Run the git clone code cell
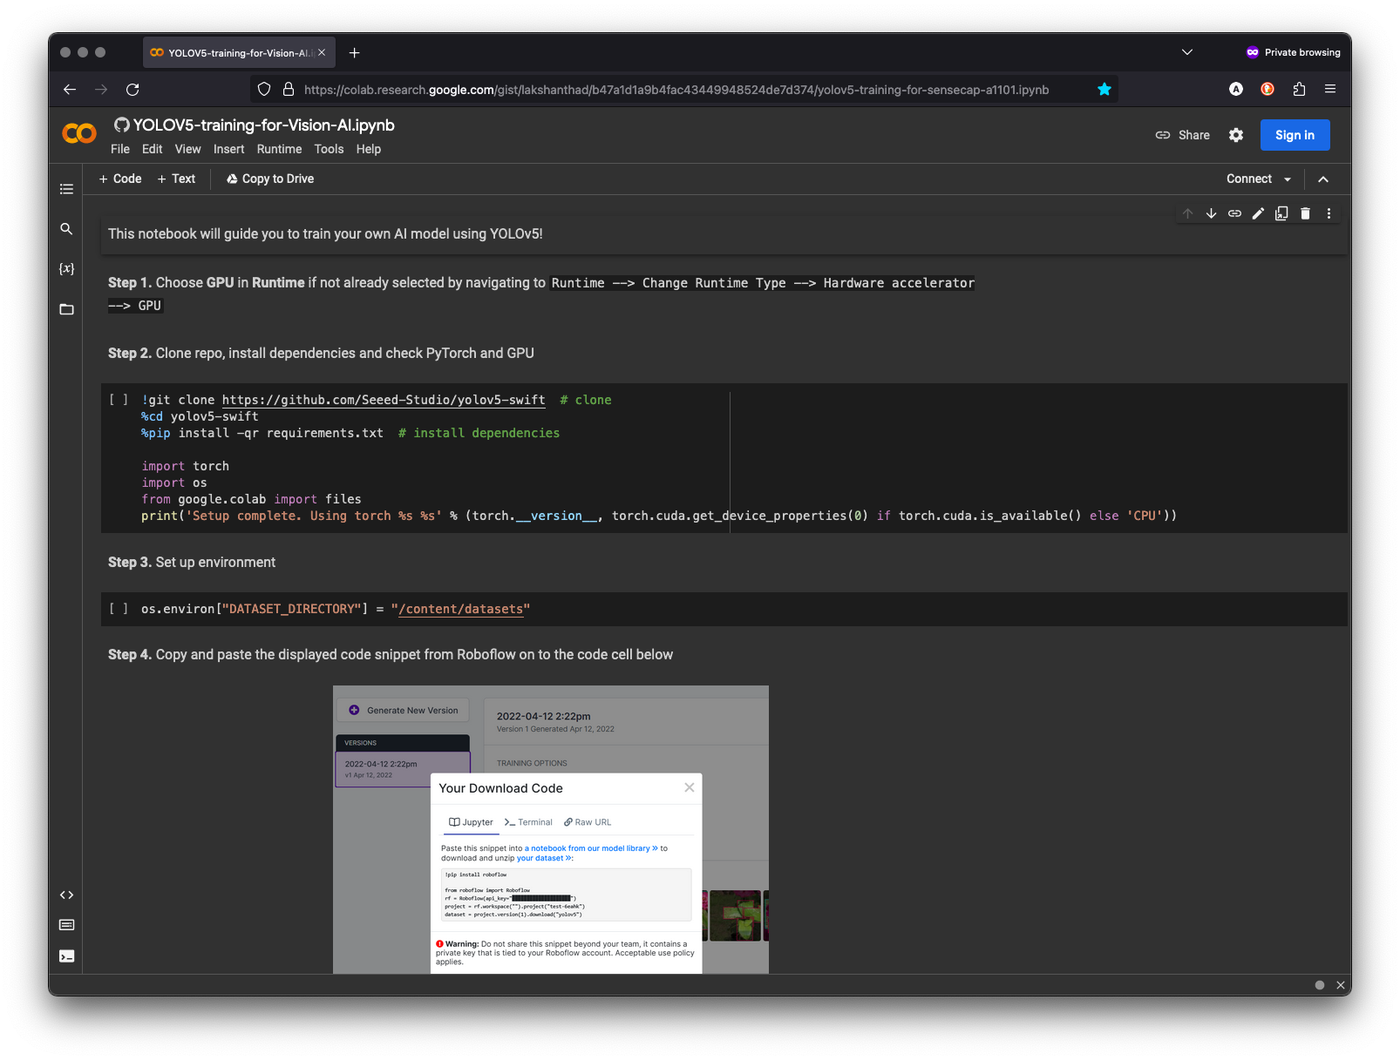The image size is (1400, 1060). click(119, 400)
